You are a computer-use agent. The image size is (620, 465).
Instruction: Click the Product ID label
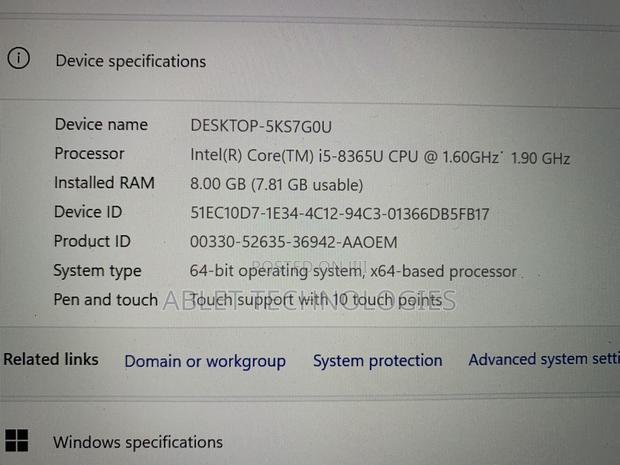(92, 241)
